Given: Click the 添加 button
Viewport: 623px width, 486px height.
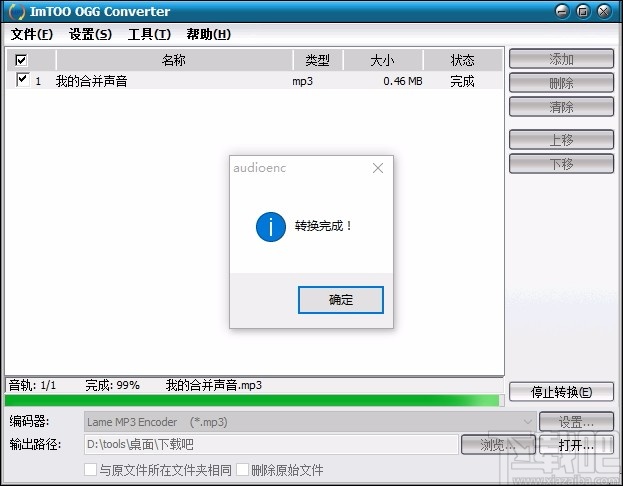Looking at the screenshot, I should pos(561,59).
